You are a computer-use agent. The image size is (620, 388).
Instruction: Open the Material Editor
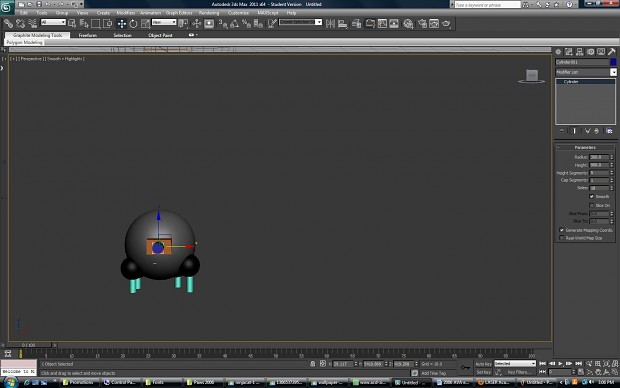click(x=408, y=24)
